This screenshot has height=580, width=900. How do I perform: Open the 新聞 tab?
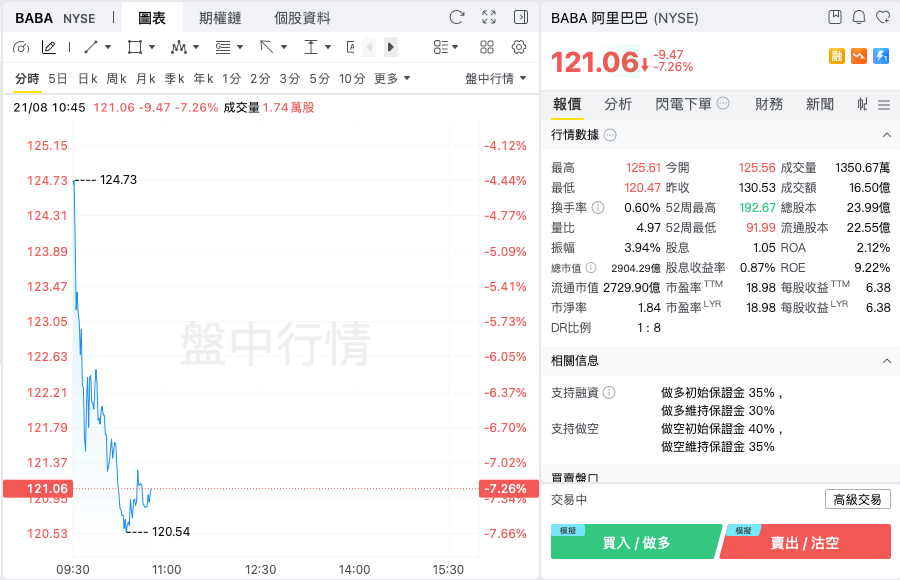[820, 104]
